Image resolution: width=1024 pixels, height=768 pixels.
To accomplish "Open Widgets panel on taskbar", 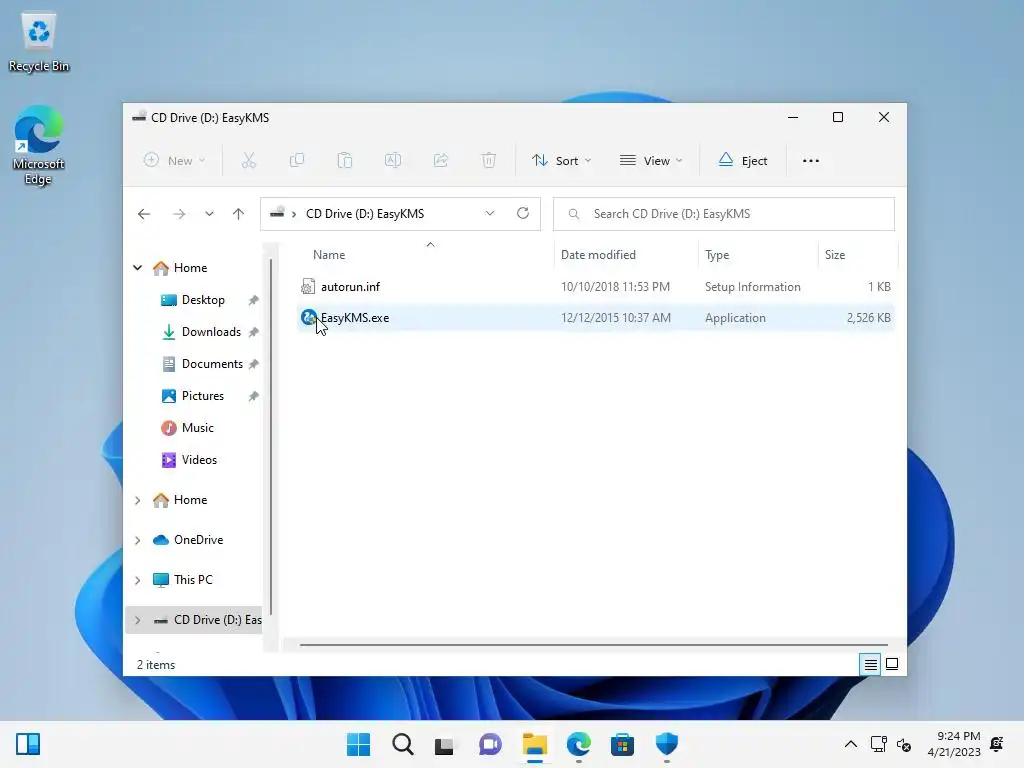I will [x=28, y=744].
